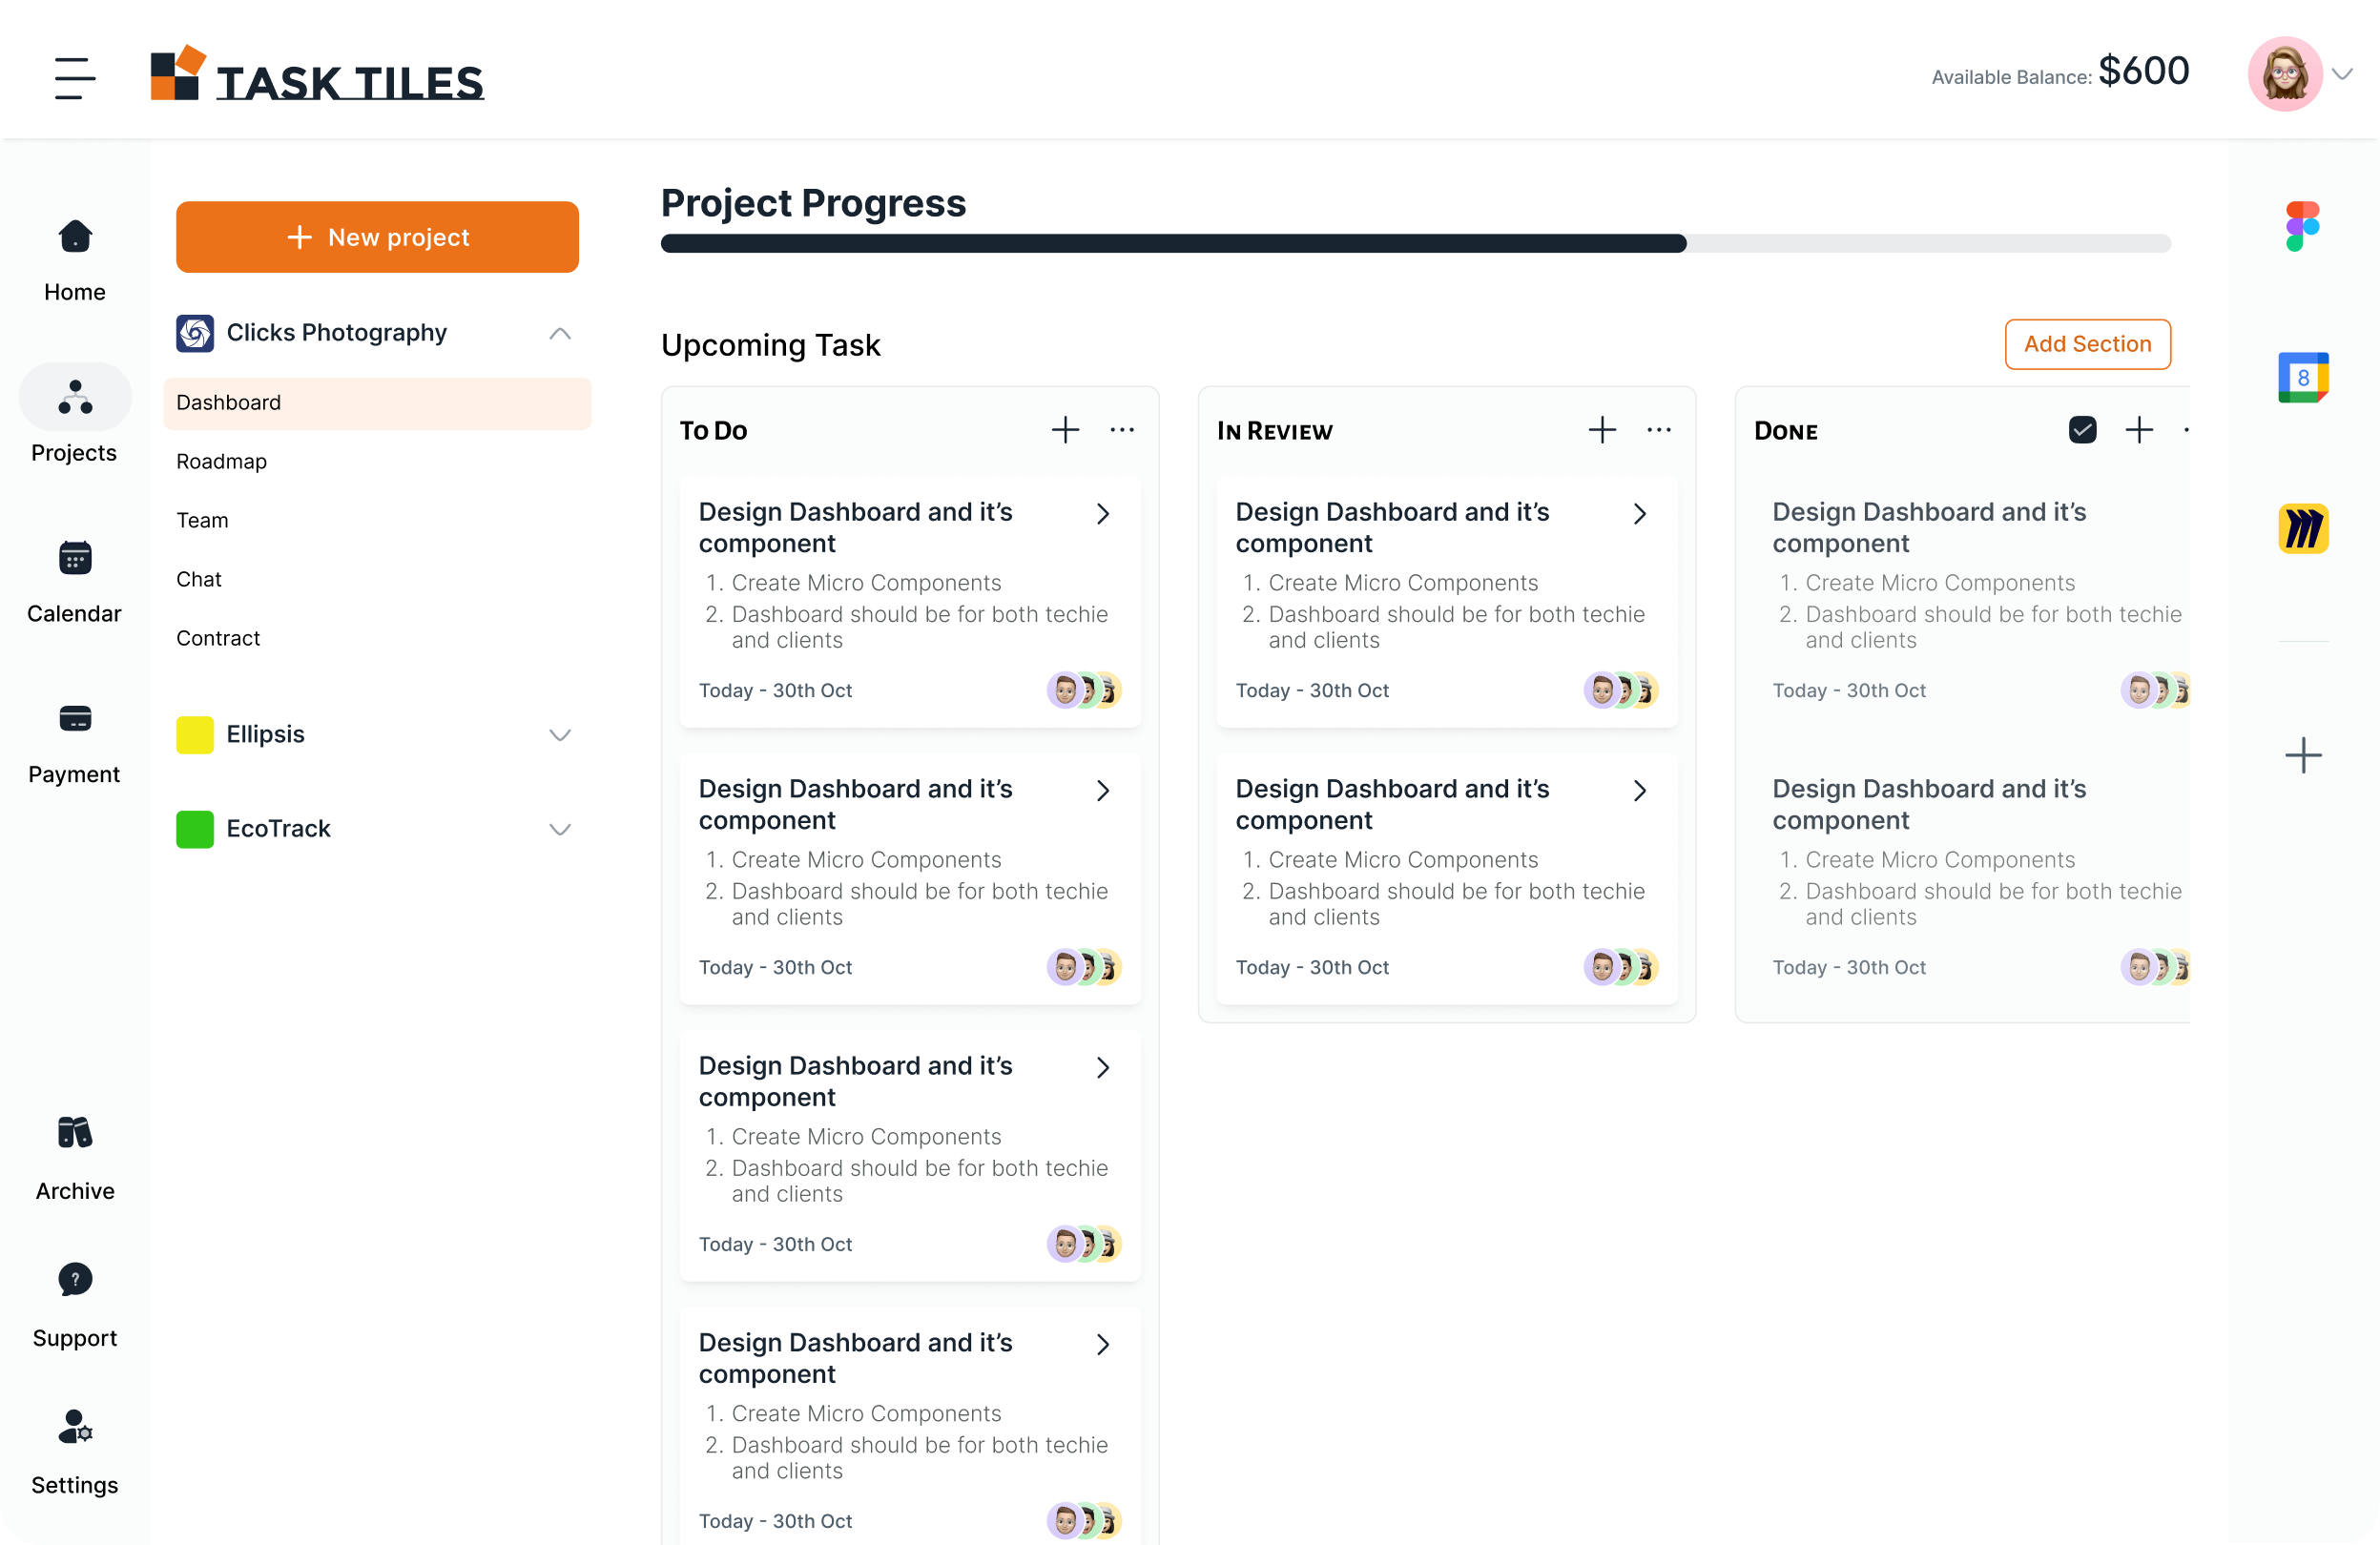Open In Review column options menu
Viewport: 2380px width, 1545px height.
tap(1658, 430)
